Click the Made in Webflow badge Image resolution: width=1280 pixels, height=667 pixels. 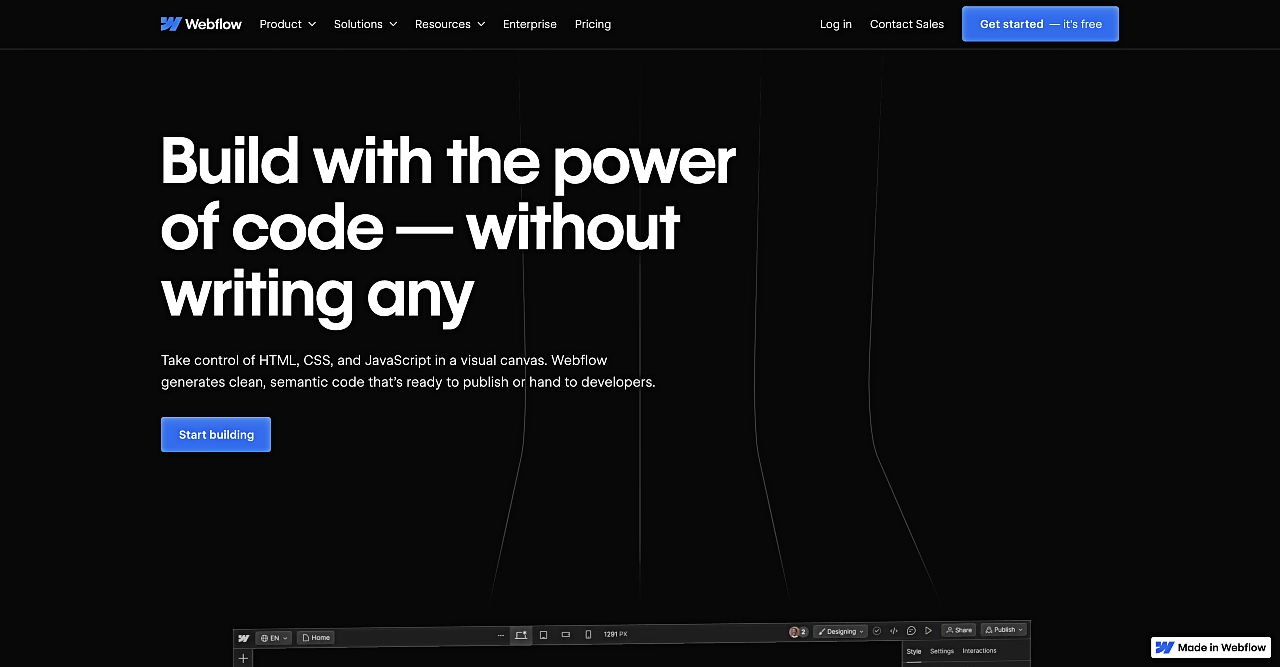click(1211, 647)
